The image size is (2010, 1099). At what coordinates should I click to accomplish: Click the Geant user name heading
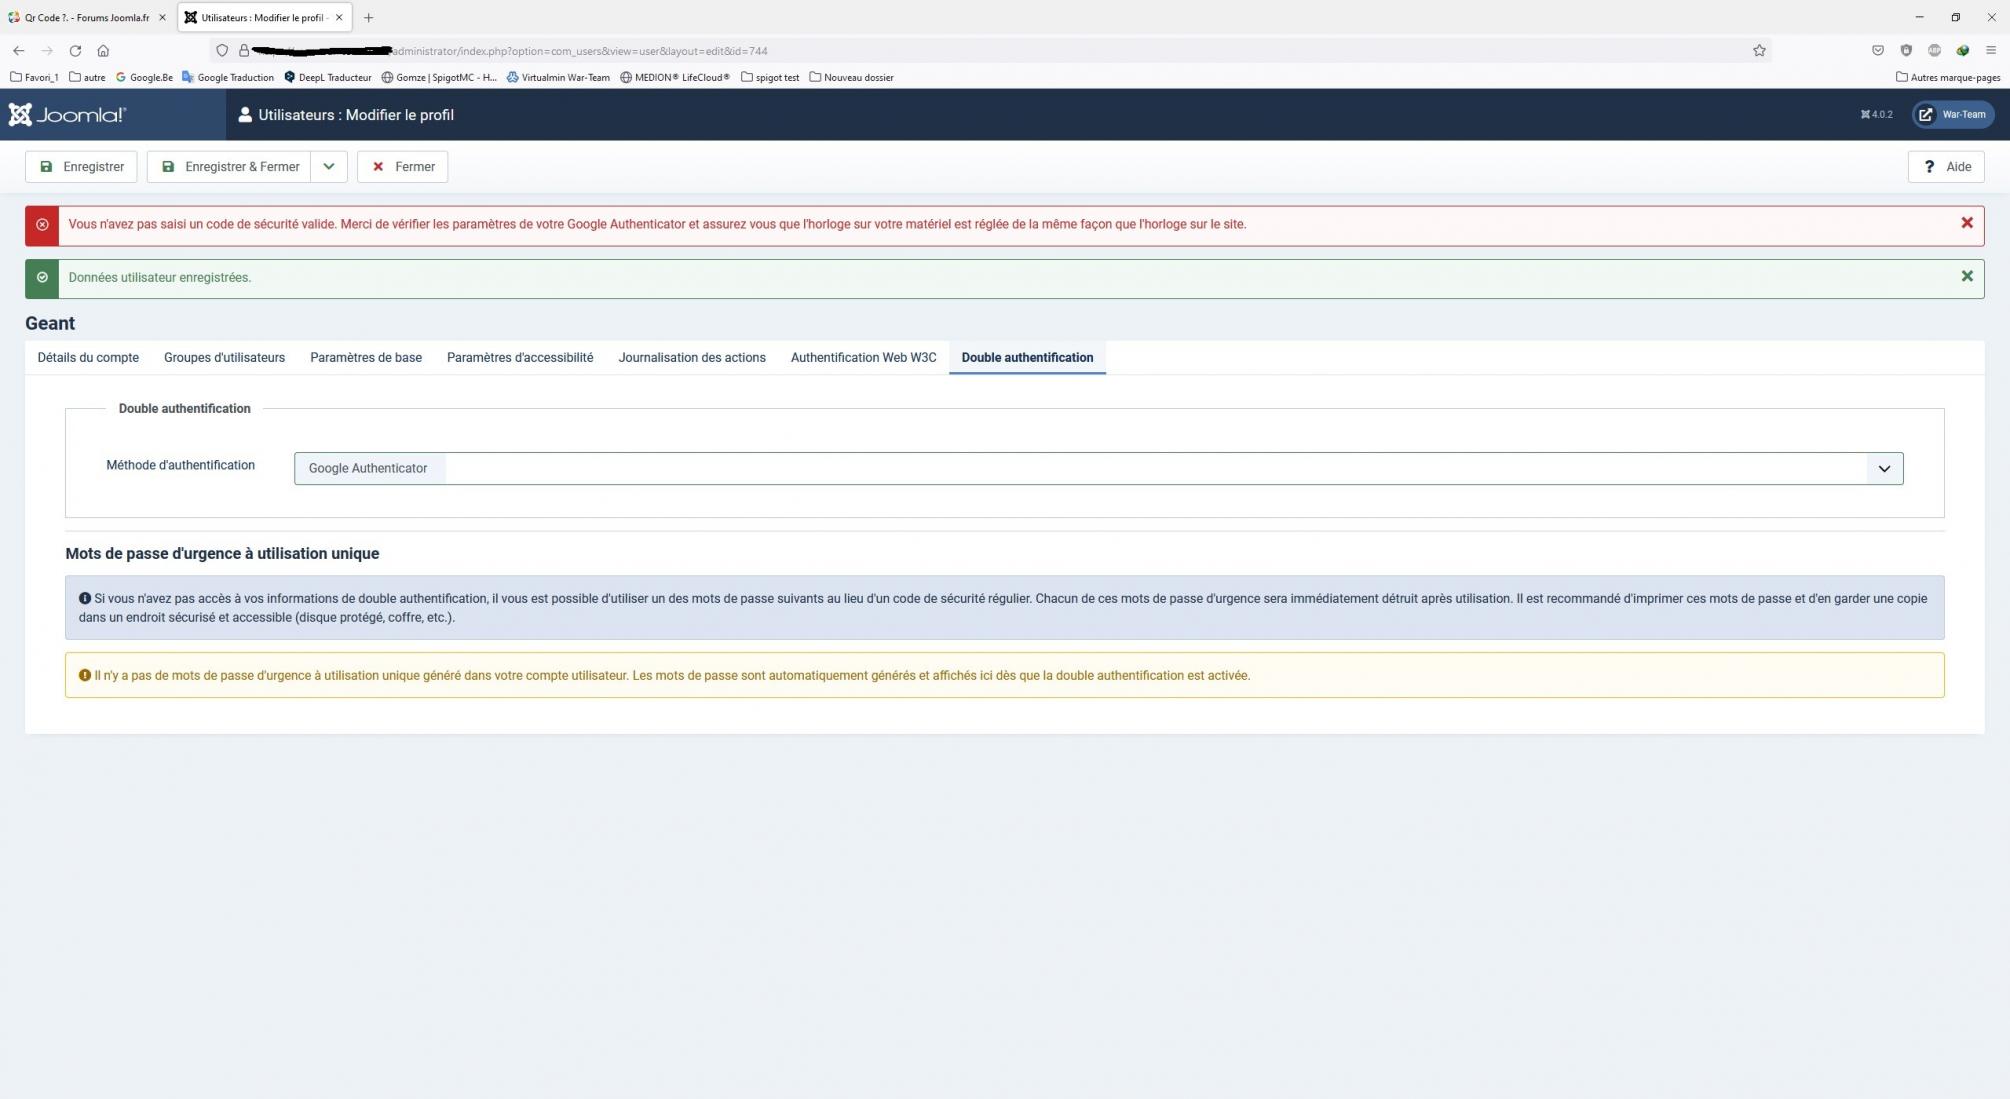50,324
